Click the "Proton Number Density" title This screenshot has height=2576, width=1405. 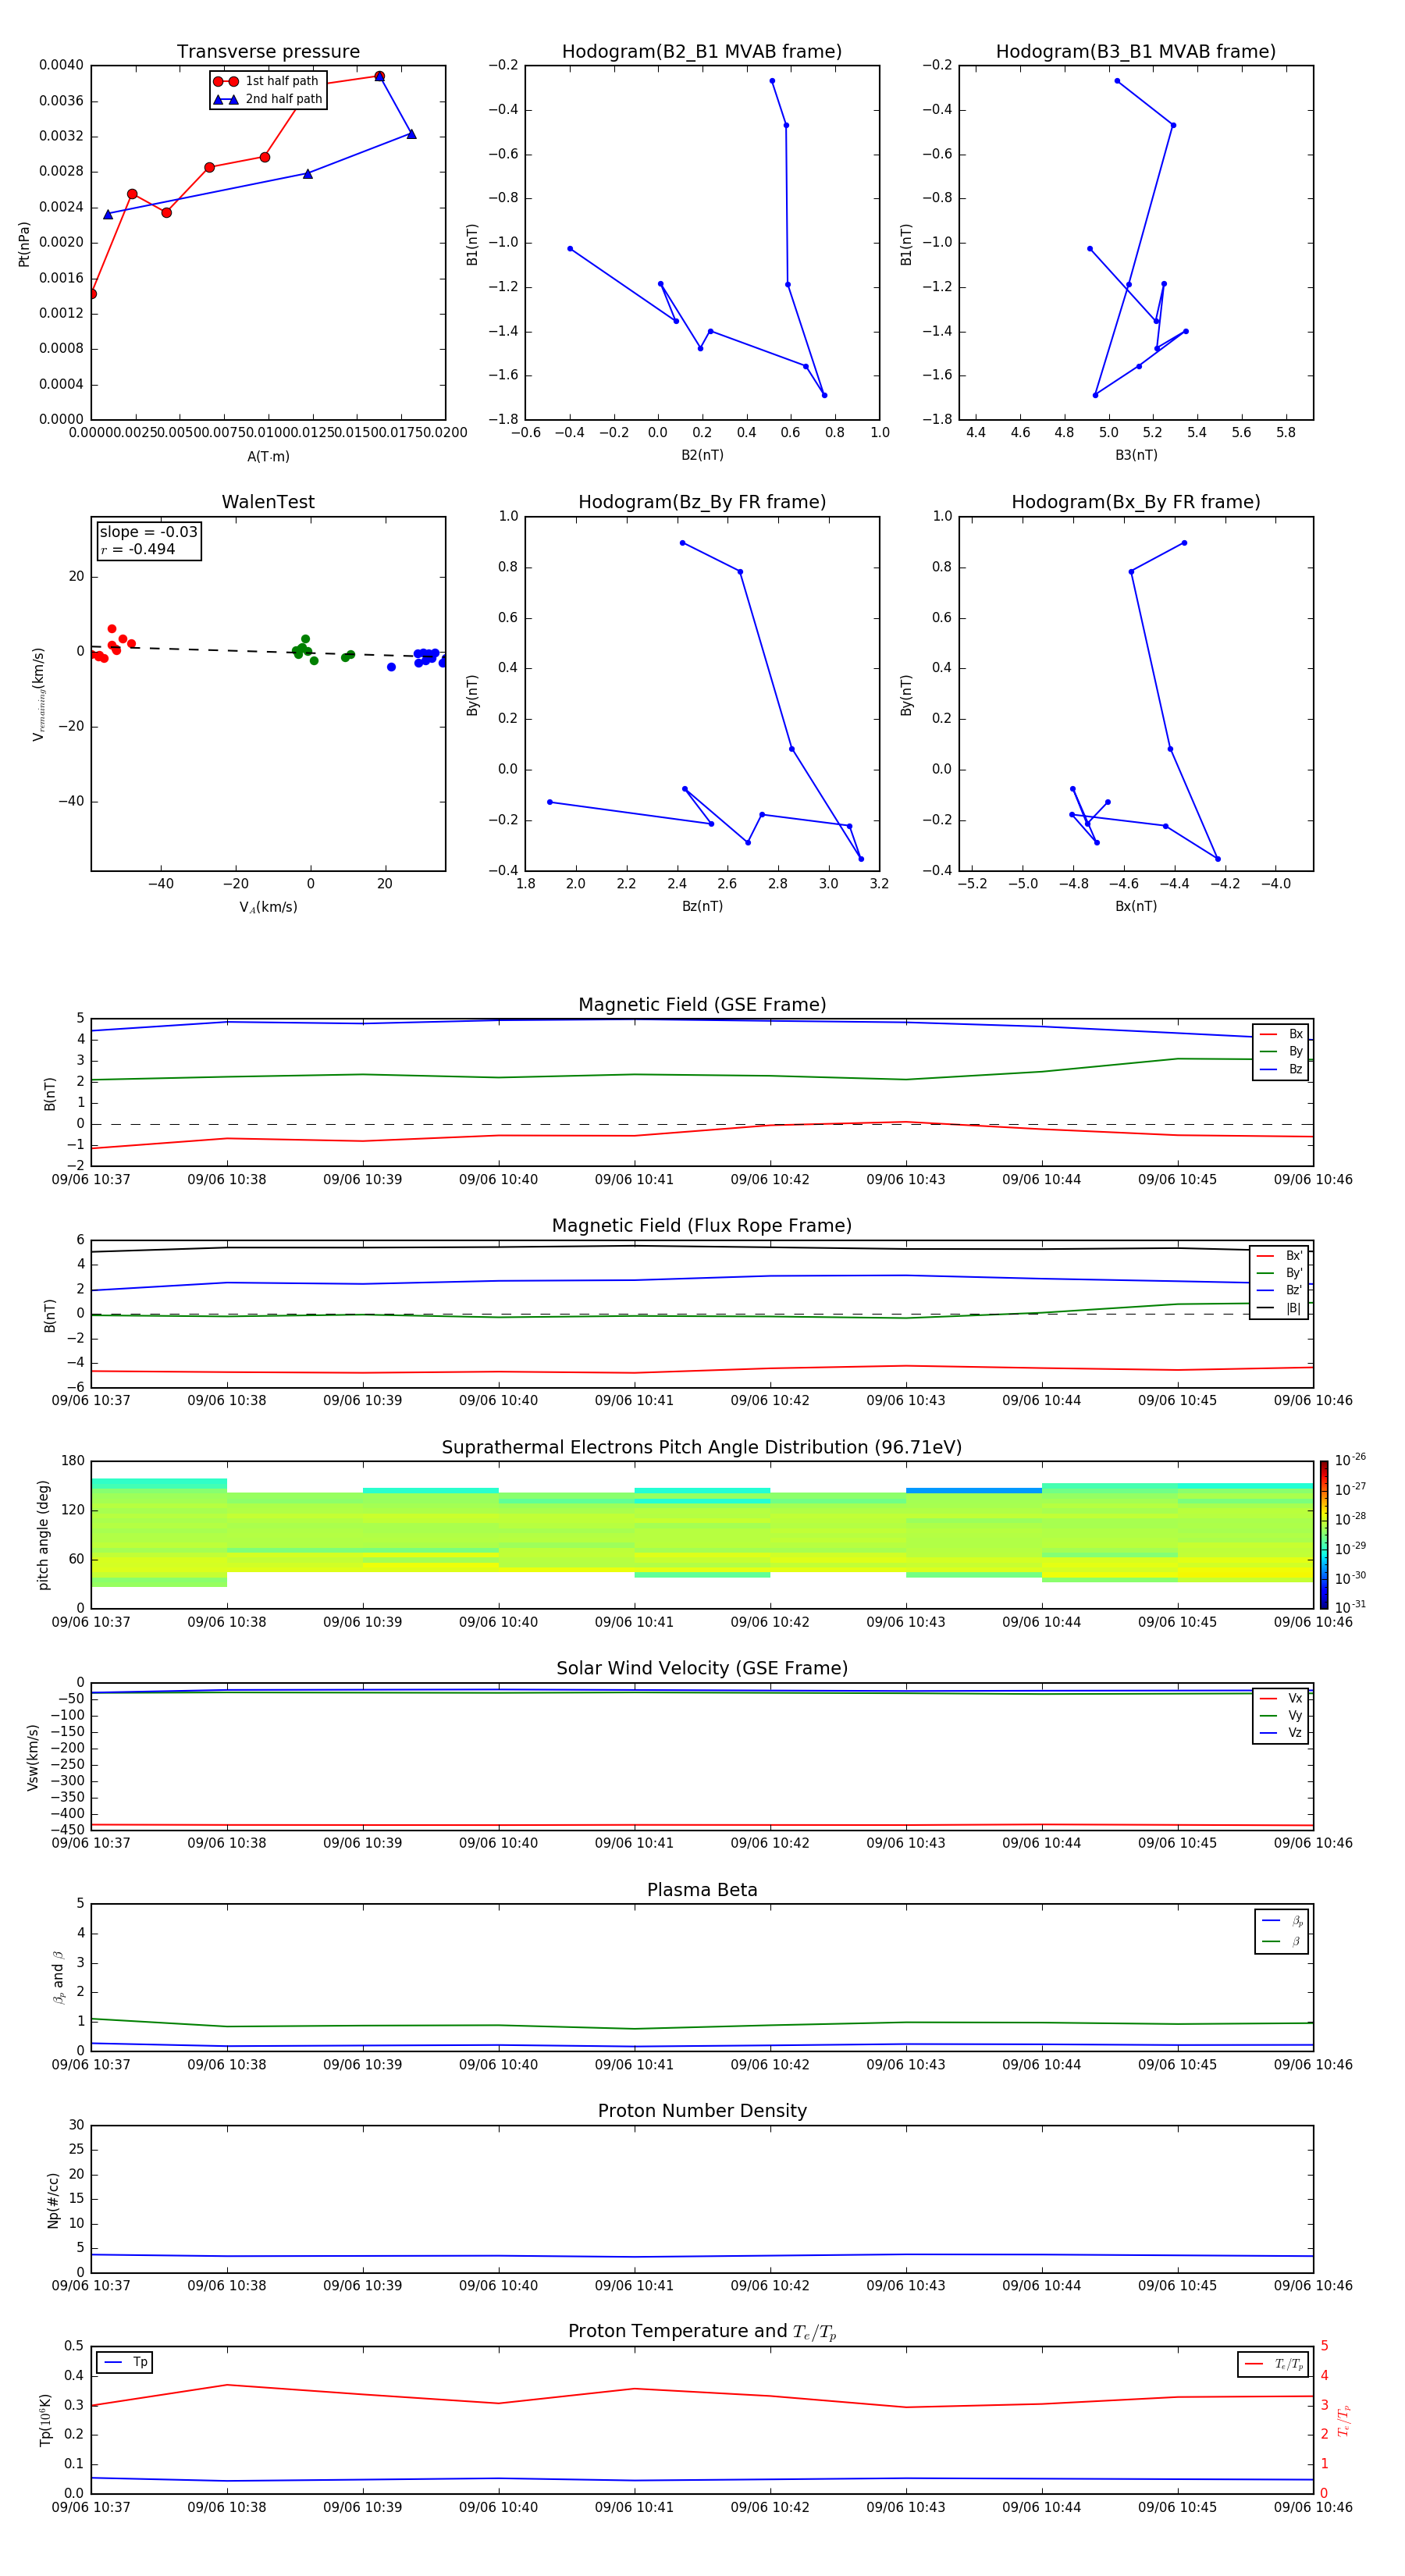(702, 2111)
